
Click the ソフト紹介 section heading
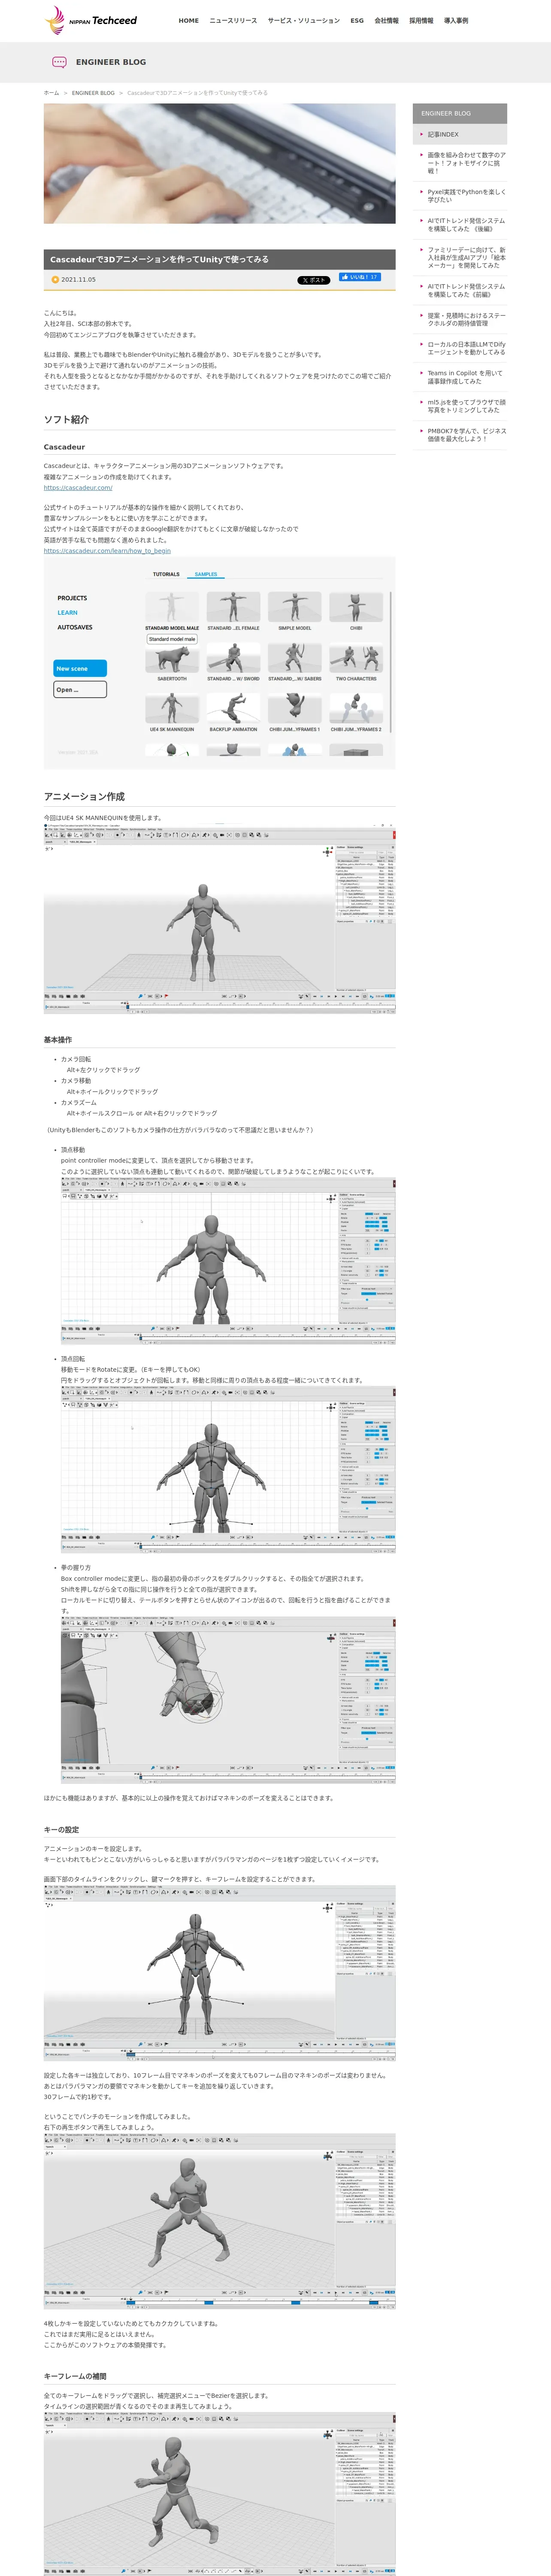(66, 419)
